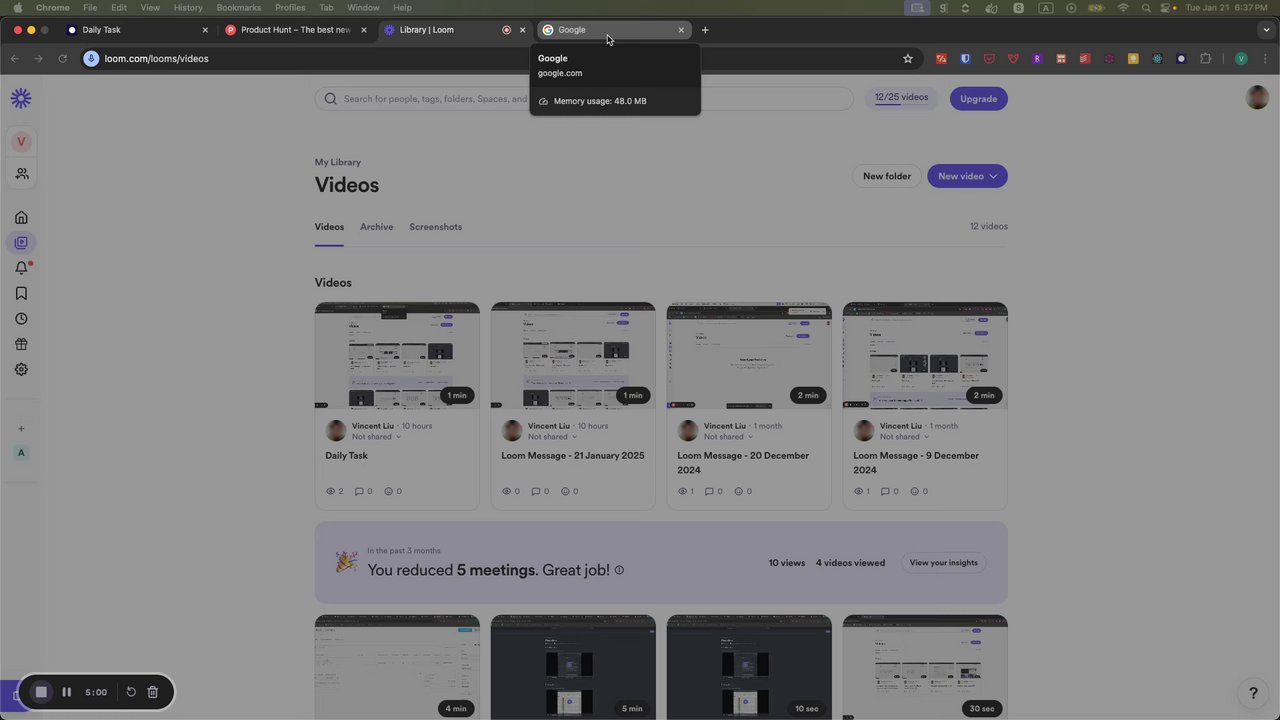
Task: Open the Daily Task video title
Action: (x=346, y=456)
